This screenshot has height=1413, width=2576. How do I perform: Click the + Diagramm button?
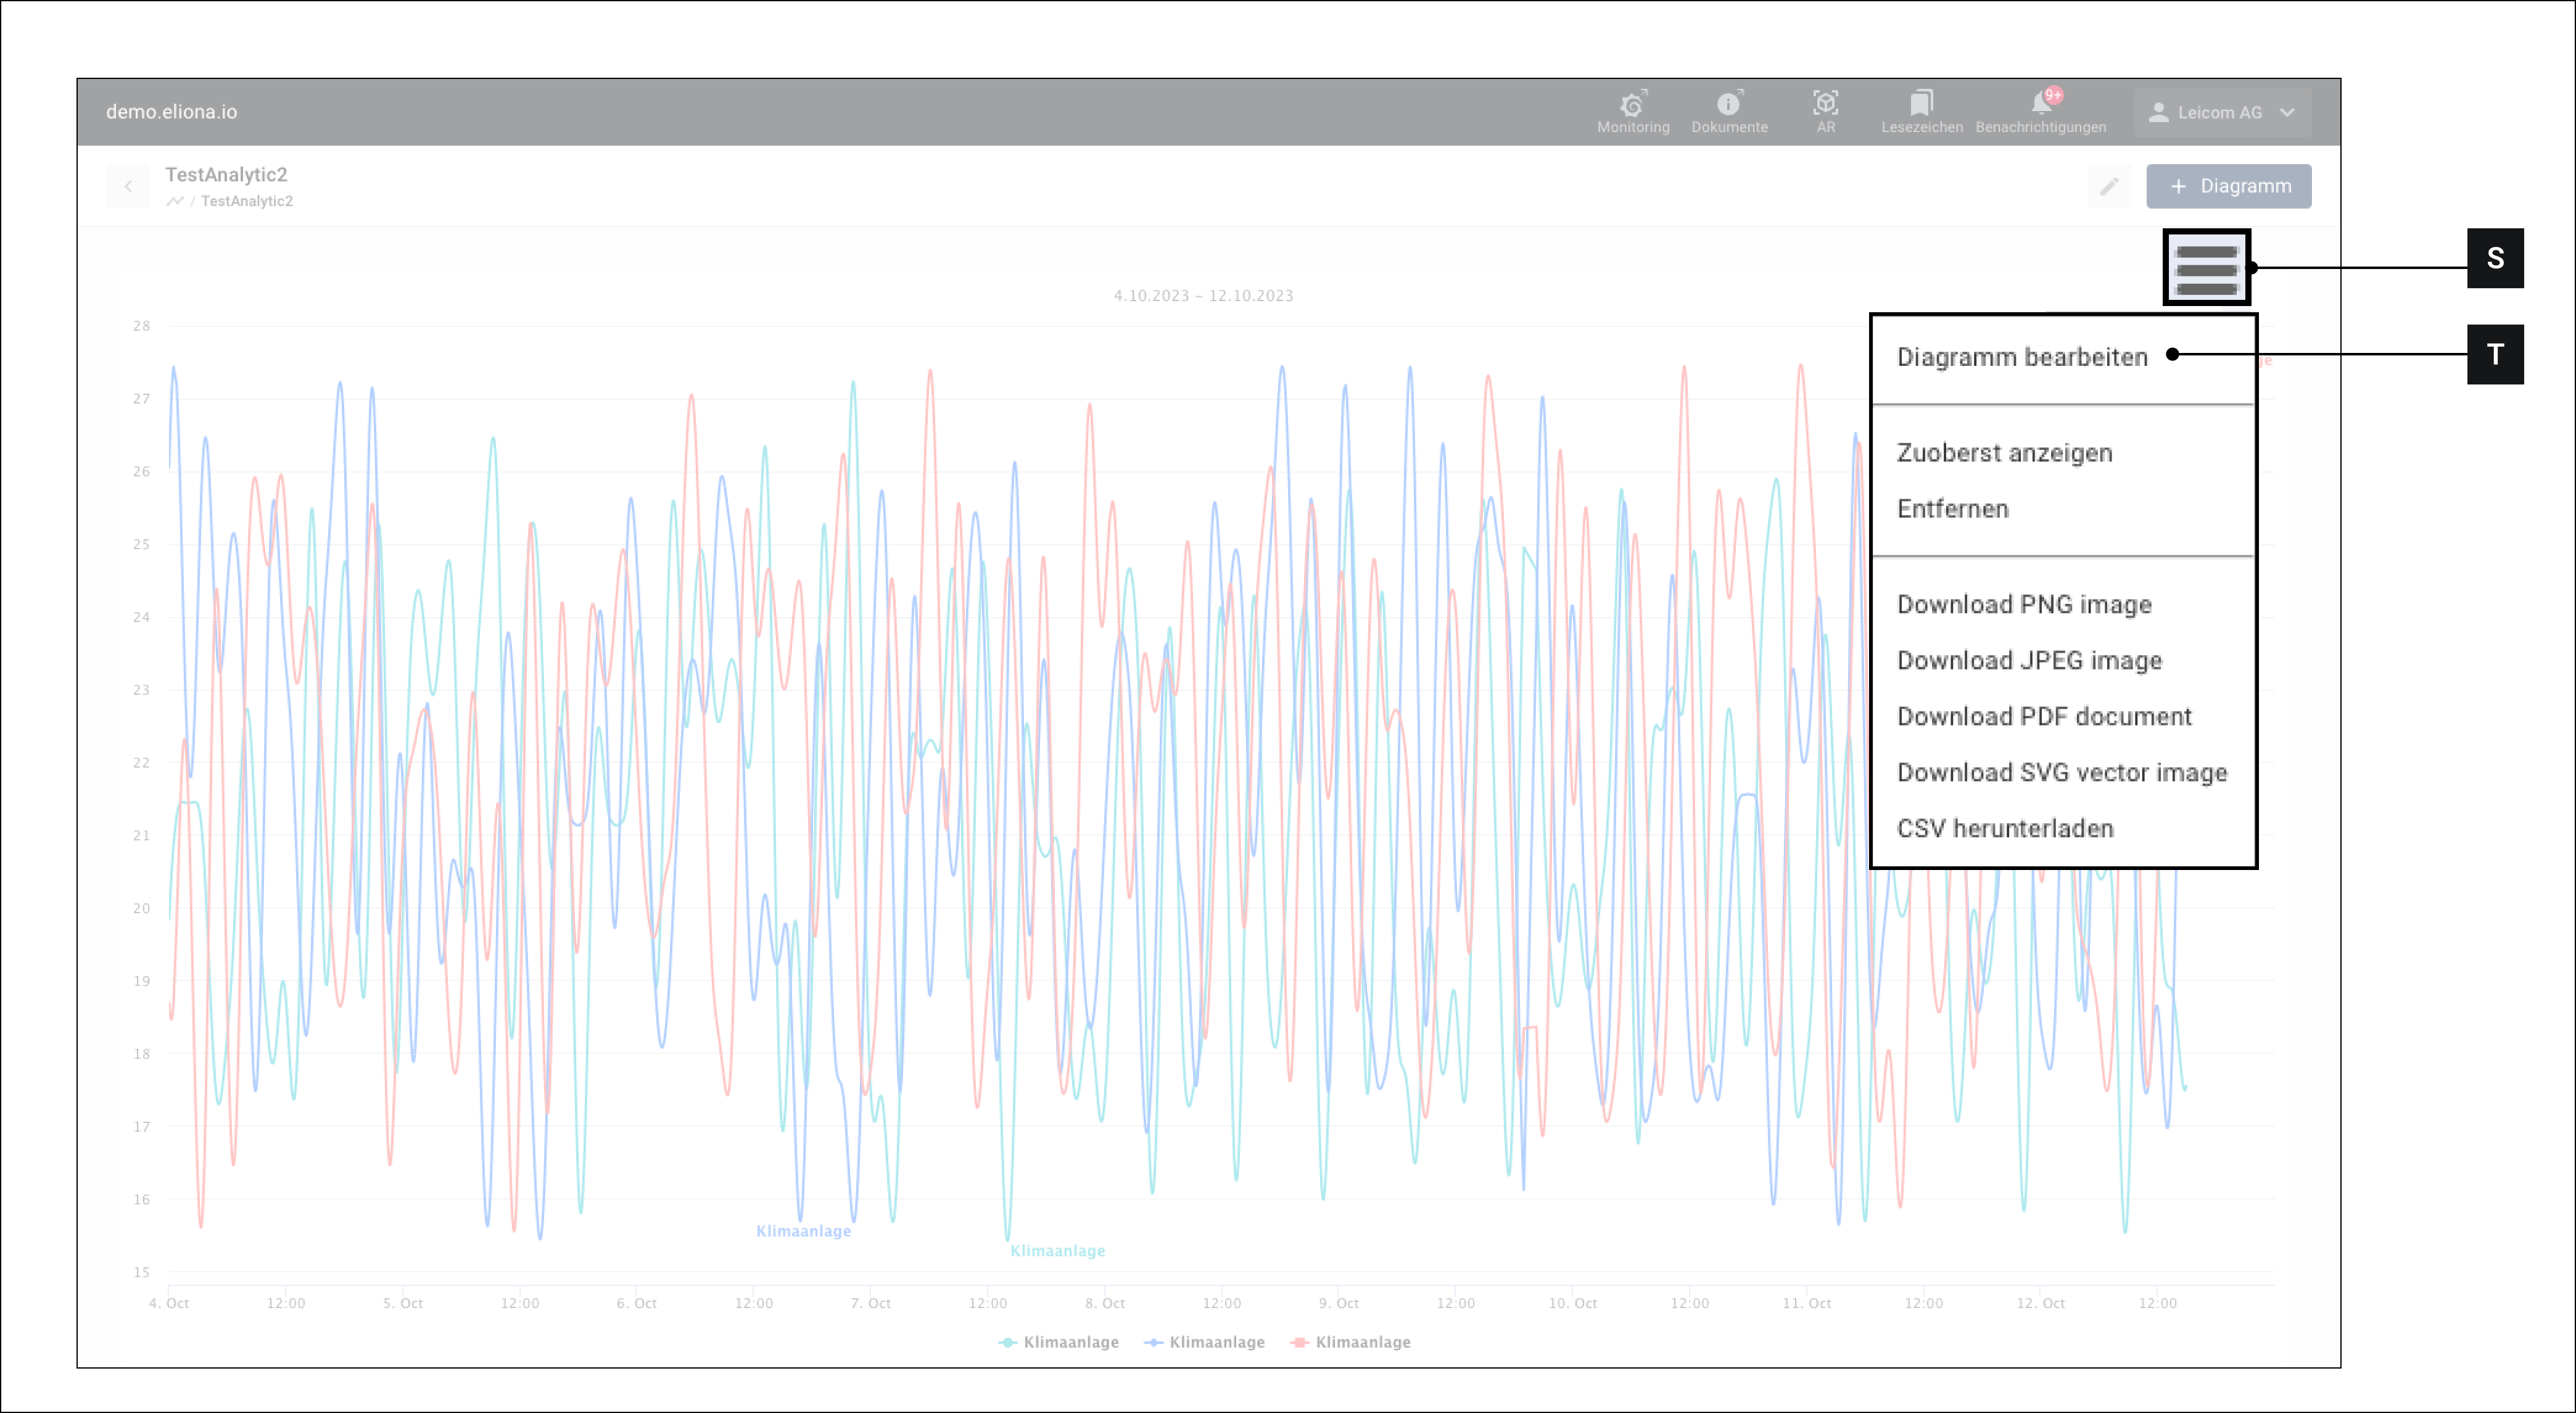click(2228, 187)
